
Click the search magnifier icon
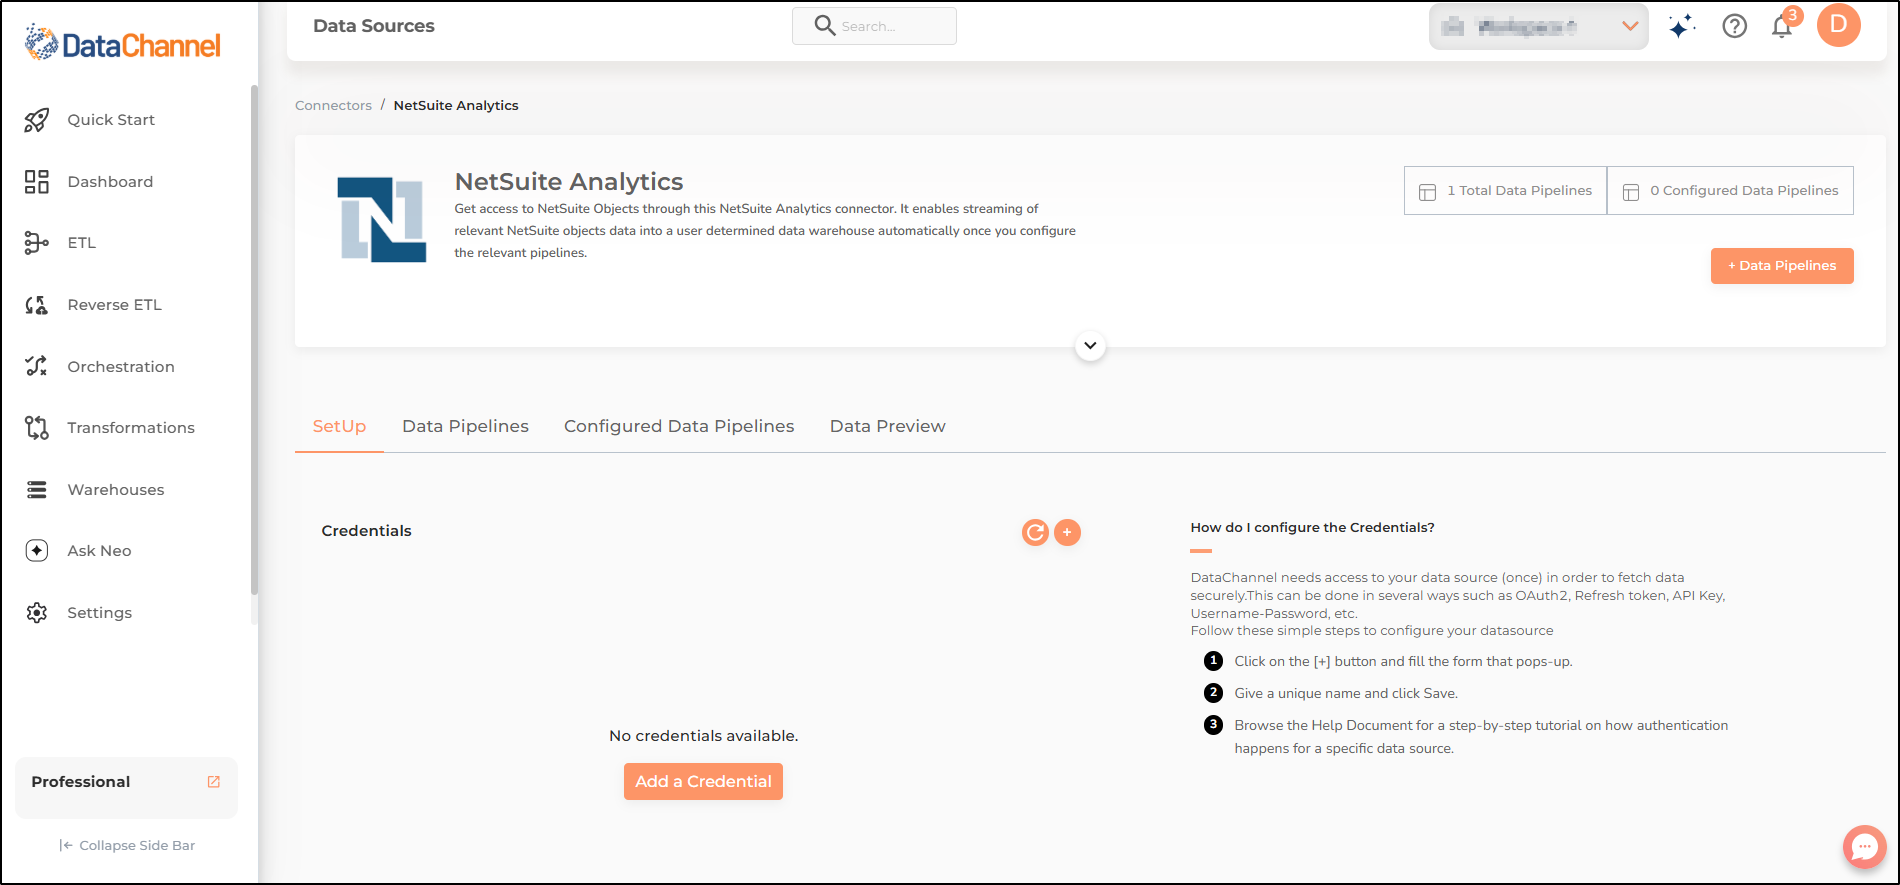[x=824, y=26]
